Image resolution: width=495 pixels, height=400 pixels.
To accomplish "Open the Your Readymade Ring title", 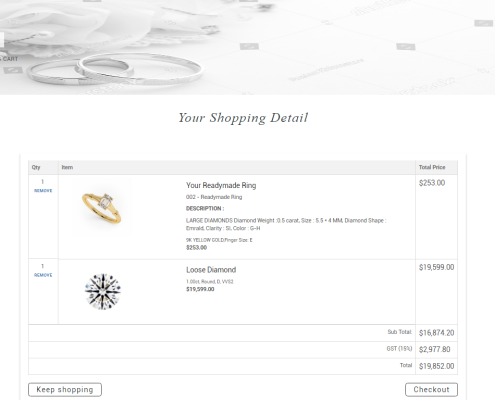I will pos(221,185).
